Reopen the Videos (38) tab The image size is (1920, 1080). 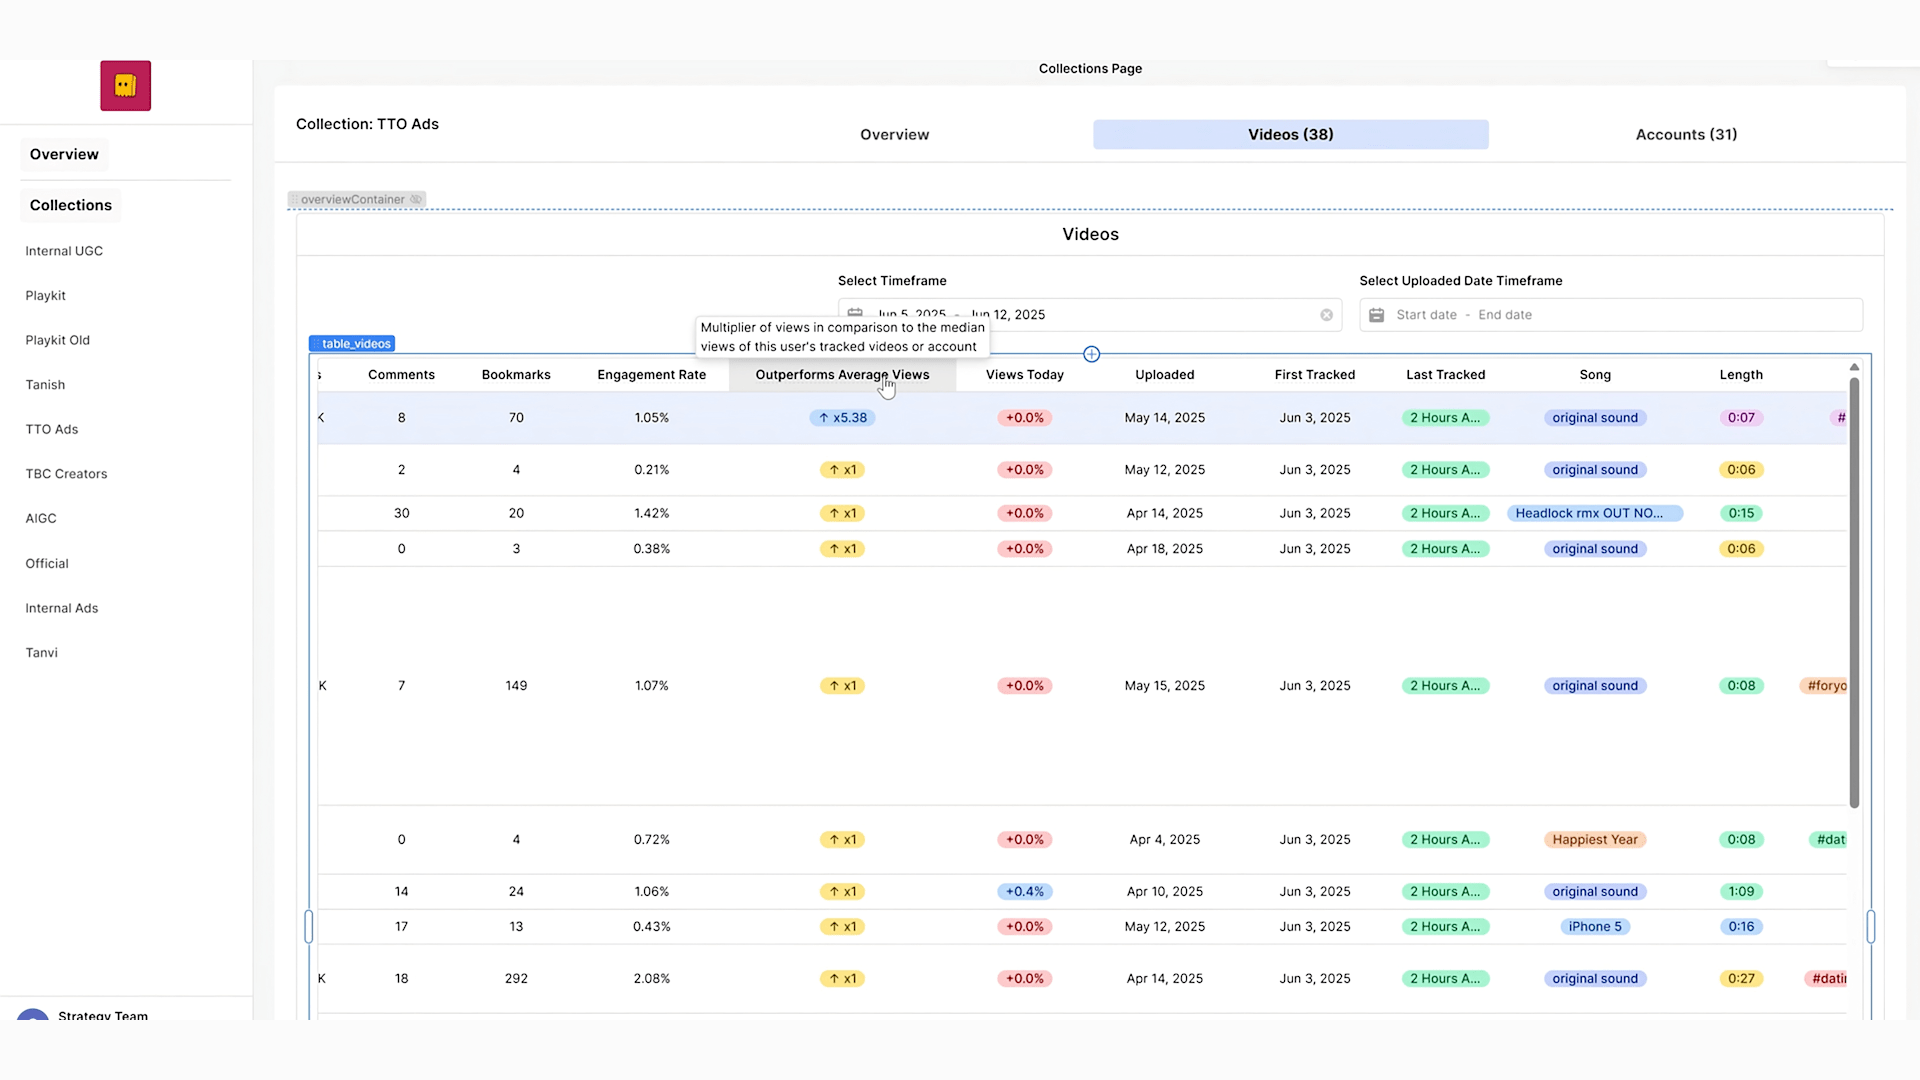click(1290, 134)
